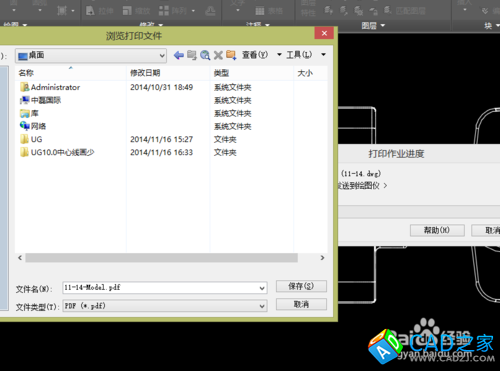Select the UG folder icon
The height and width of the screenshot is (371, 500).
[x=24, y=139]
